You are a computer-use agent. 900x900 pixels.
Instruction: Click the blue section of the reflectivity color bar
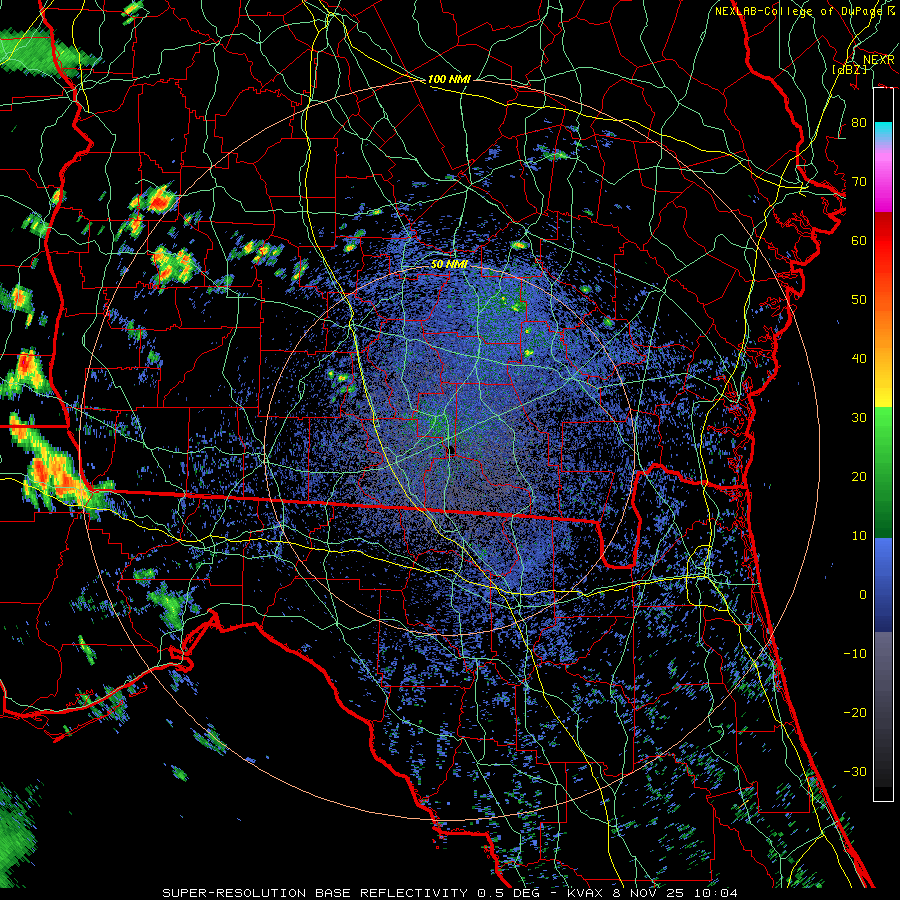883,584
